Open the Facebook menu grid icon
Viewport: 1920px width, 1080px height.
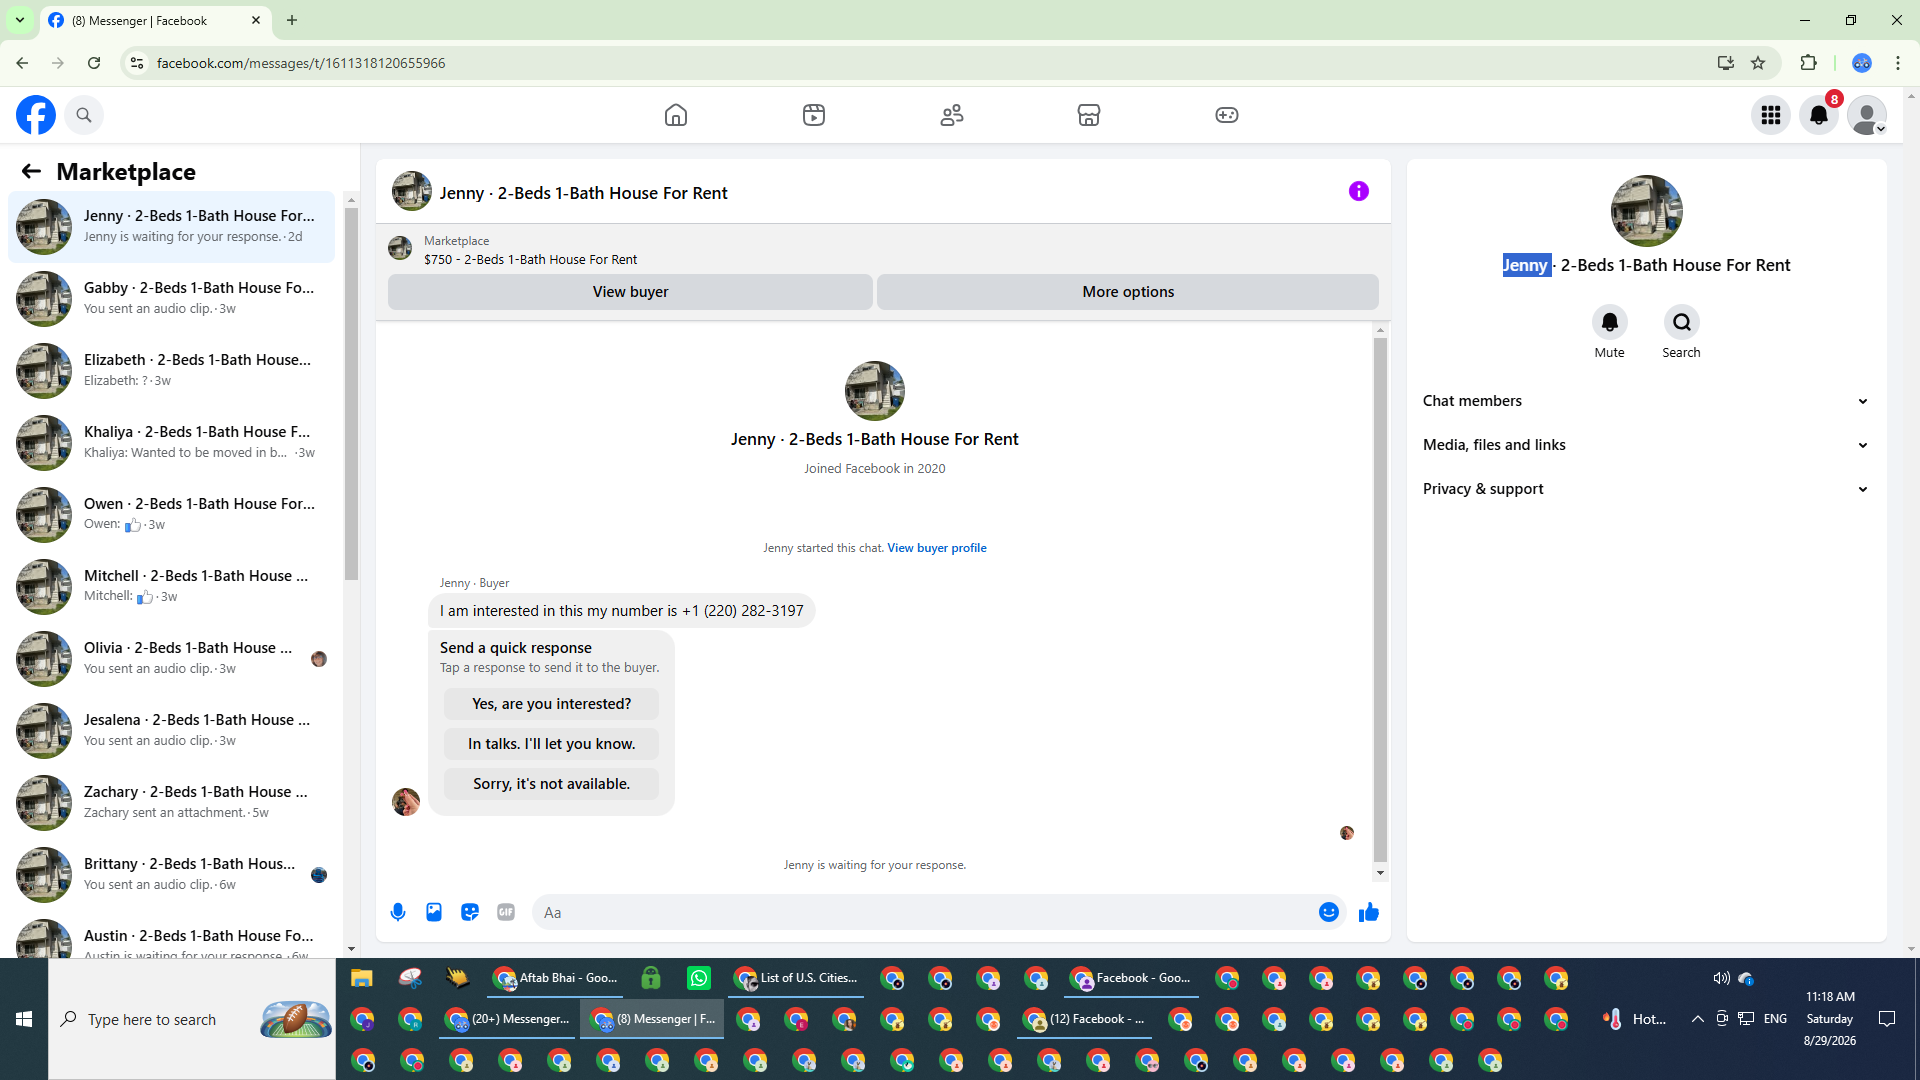coord(1771,115)
